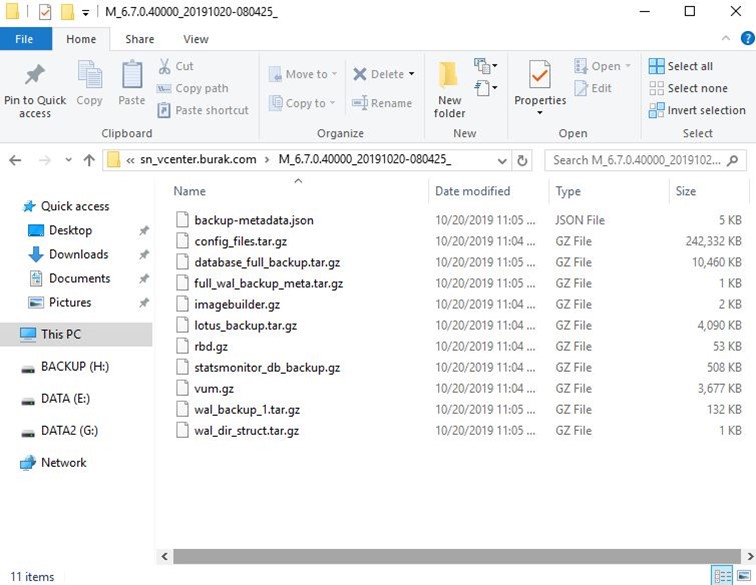
Task: Expand the Open button dropdown arrow
Action: (628, 66)
